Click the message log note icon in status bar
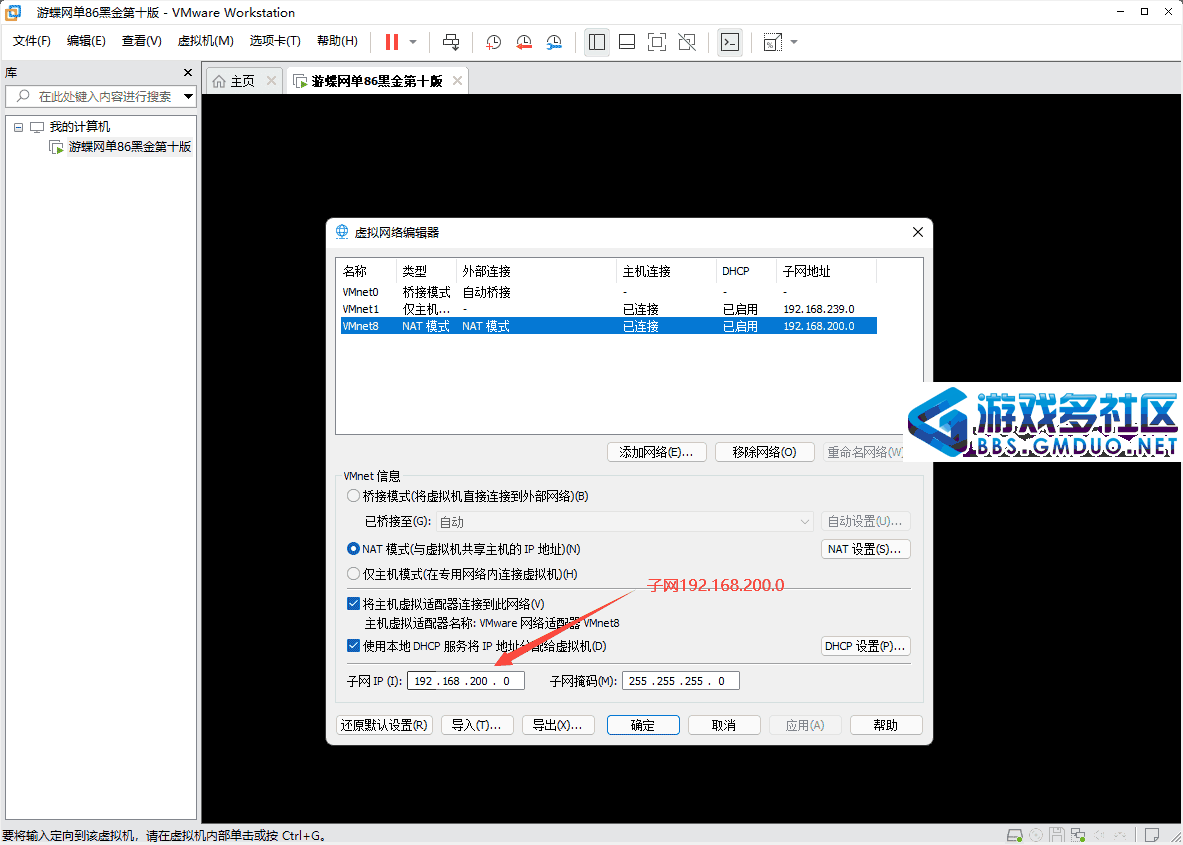 [1151, 835]
